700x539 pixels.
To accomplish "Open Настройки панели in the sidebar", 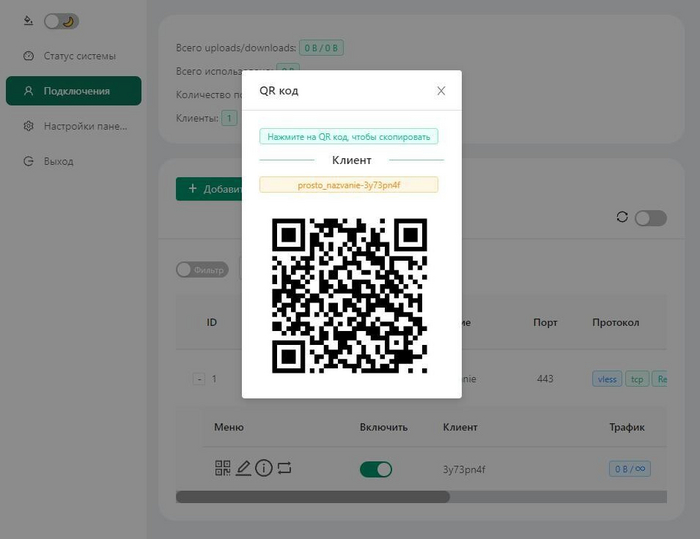I will 74,126.
